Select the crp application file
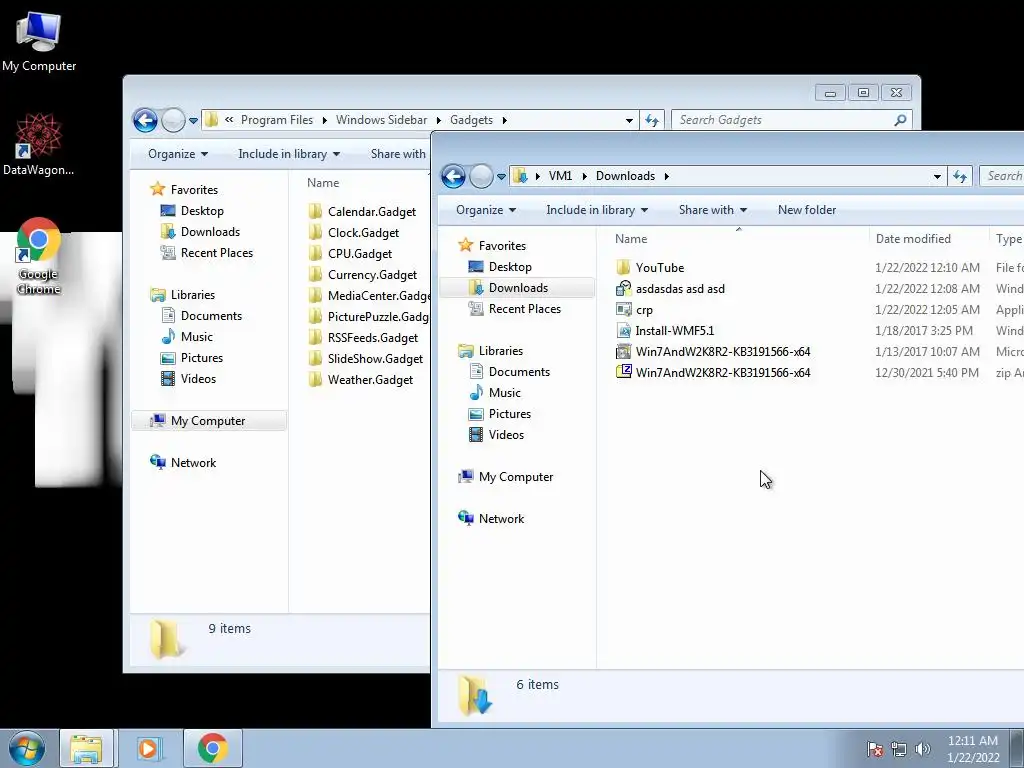 (644, 310)
